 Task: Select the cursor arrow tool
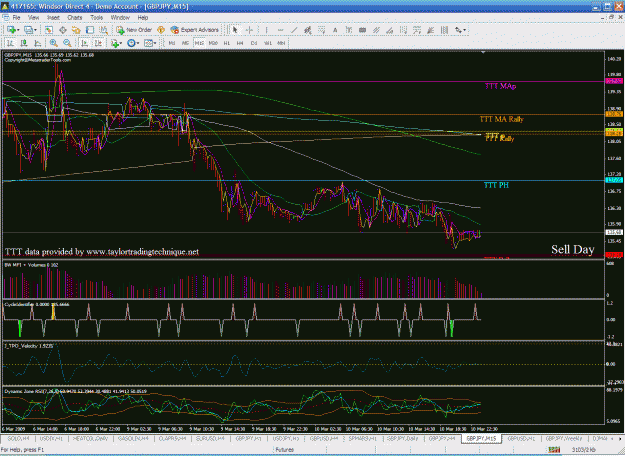click(235, 30)
